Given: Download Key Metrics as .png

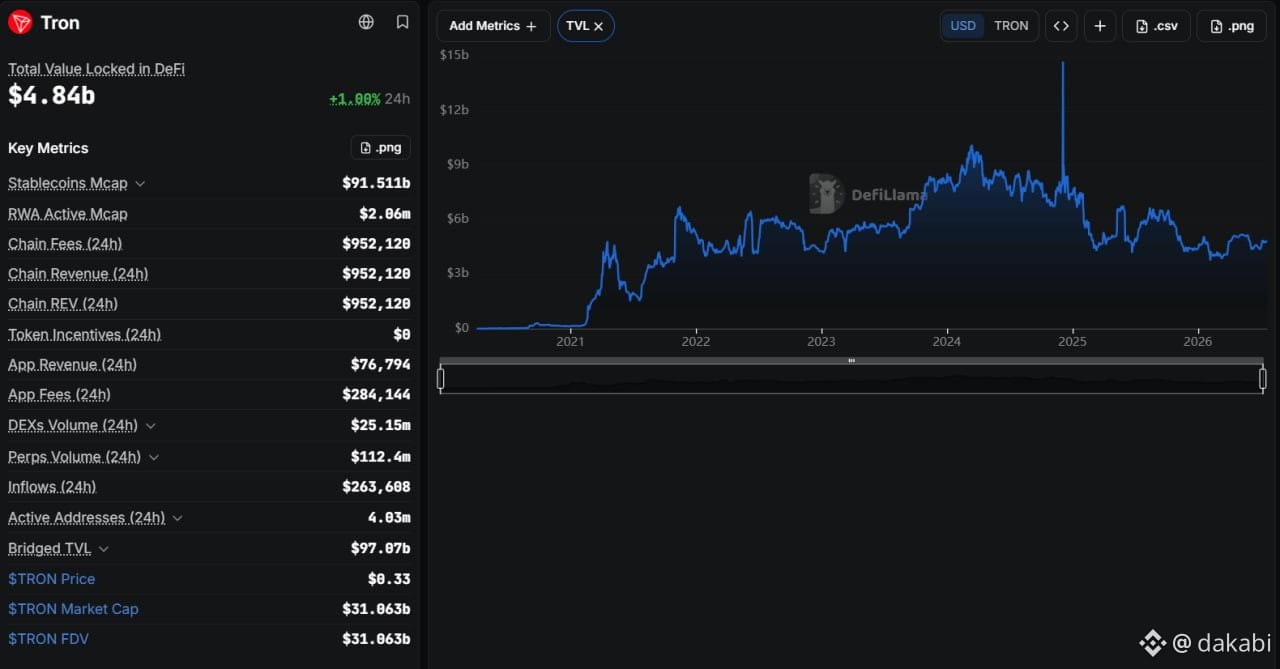Looking at the screenshot, I should pos(380,147).
